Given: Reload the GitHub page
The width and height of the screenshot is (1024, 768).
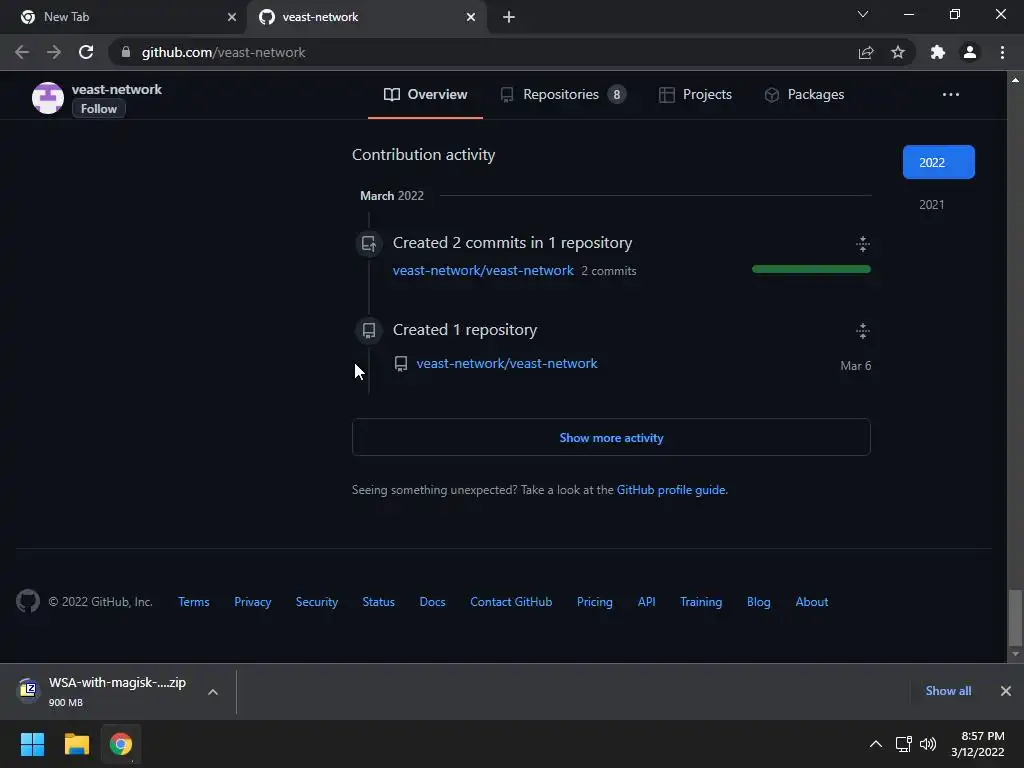Looking at the screenshot, I should 86,52.
